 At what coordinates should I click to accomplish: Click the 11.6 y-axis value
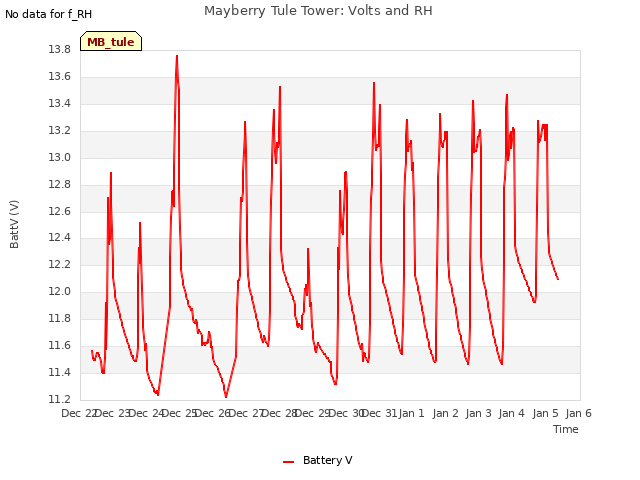pos(60,345)
